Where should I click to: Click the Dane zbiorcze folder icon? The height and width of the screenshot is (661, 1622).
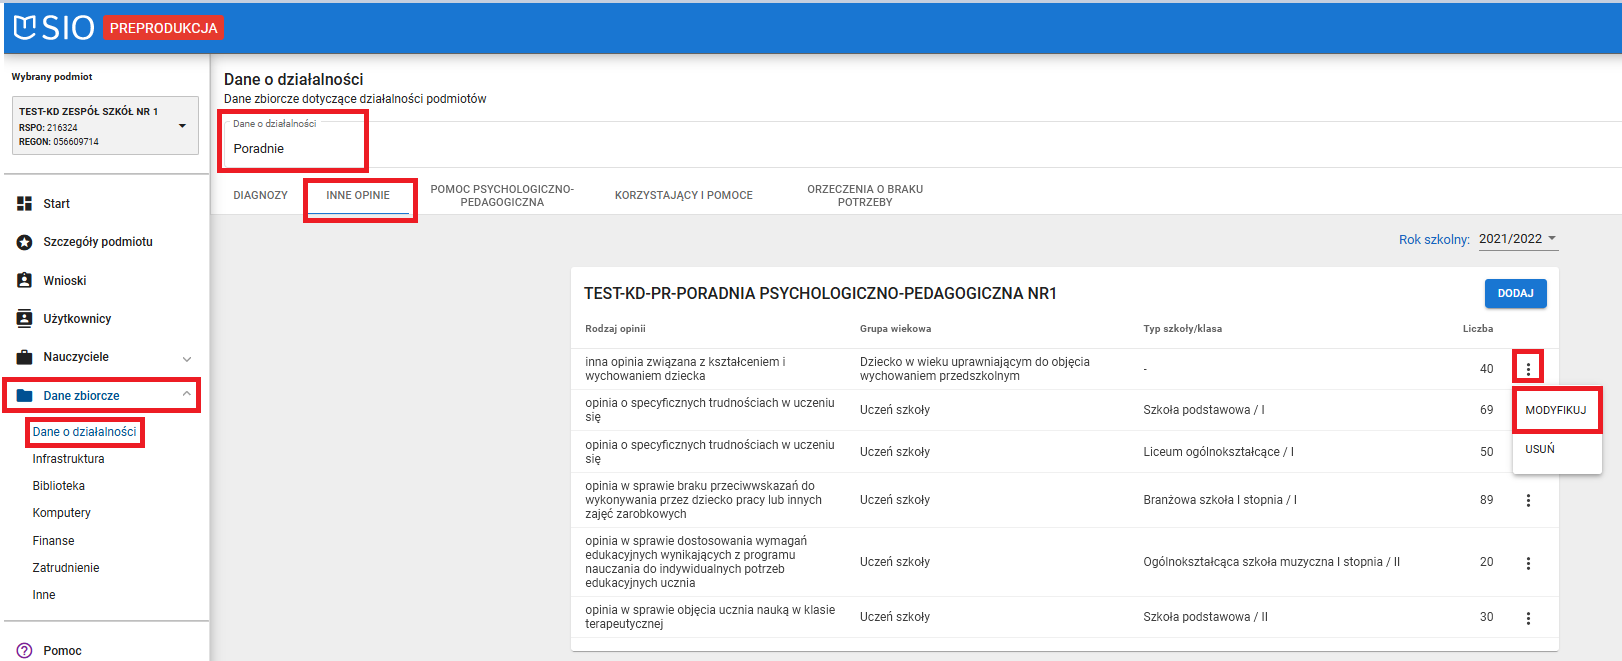coord(25,396)
